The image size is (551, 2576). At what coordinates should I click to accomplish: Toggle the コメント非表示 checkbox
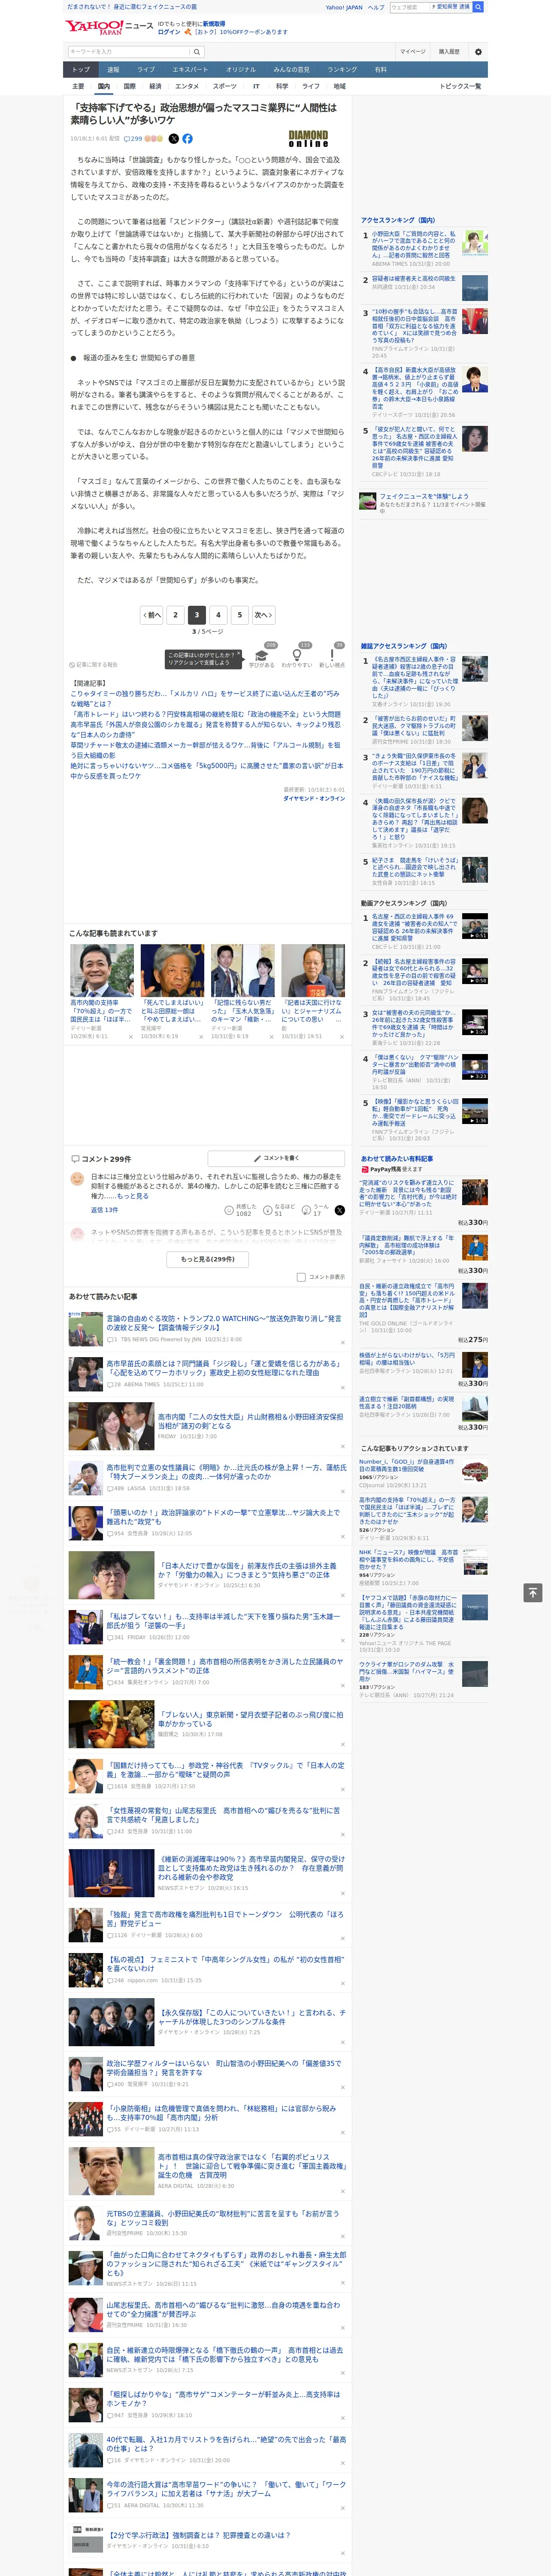[301, 1277]
